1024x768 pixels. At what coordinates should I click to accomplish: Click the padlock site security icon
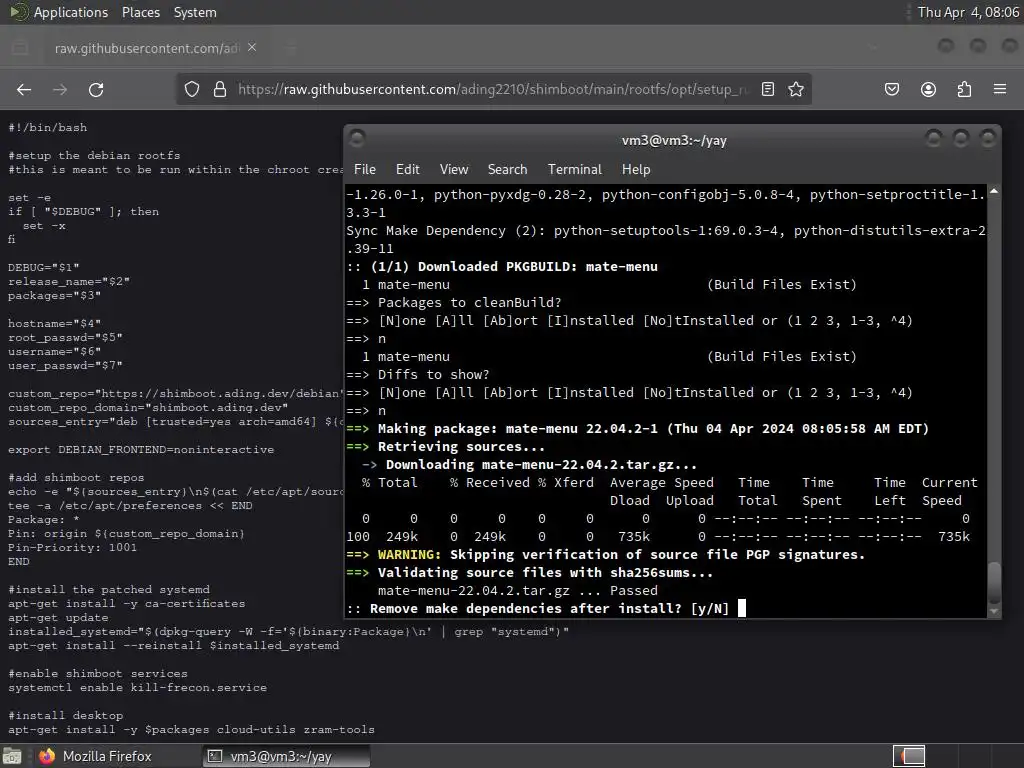coord(220,89)
